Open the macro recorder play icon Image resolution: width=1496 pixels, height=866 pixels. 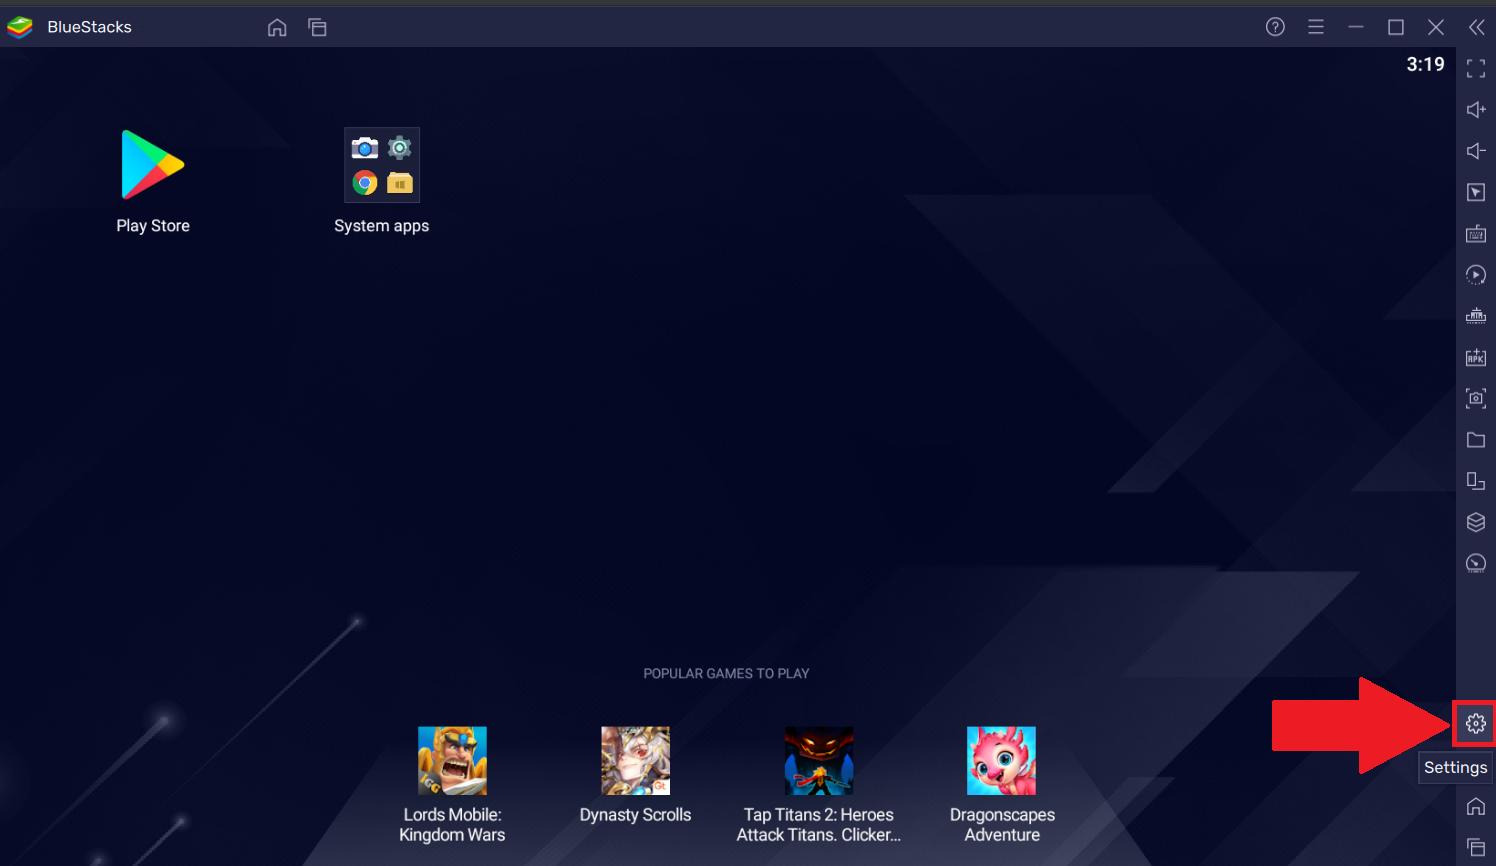(1476, 275)
